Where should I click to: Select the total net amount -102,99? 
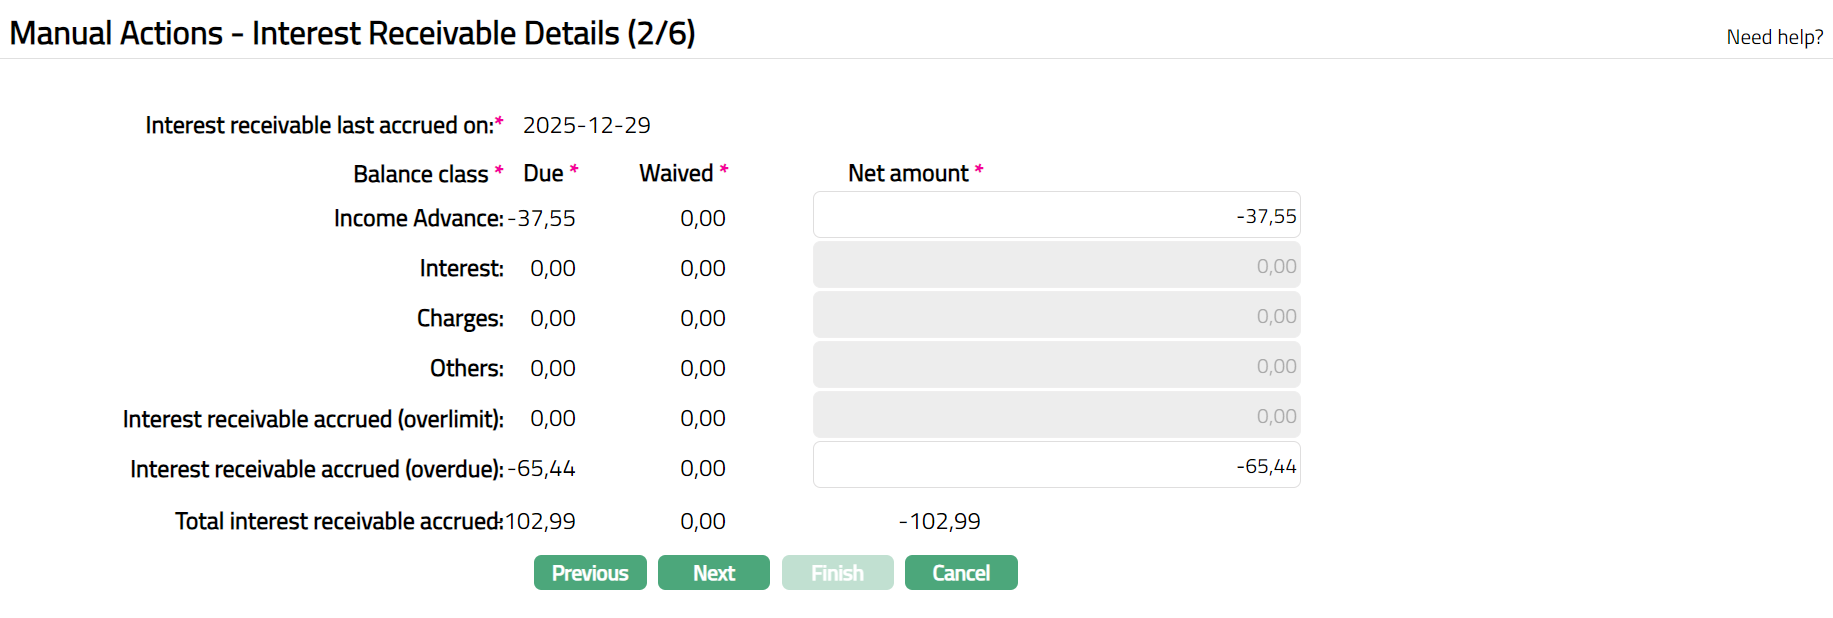pos(940,521)
